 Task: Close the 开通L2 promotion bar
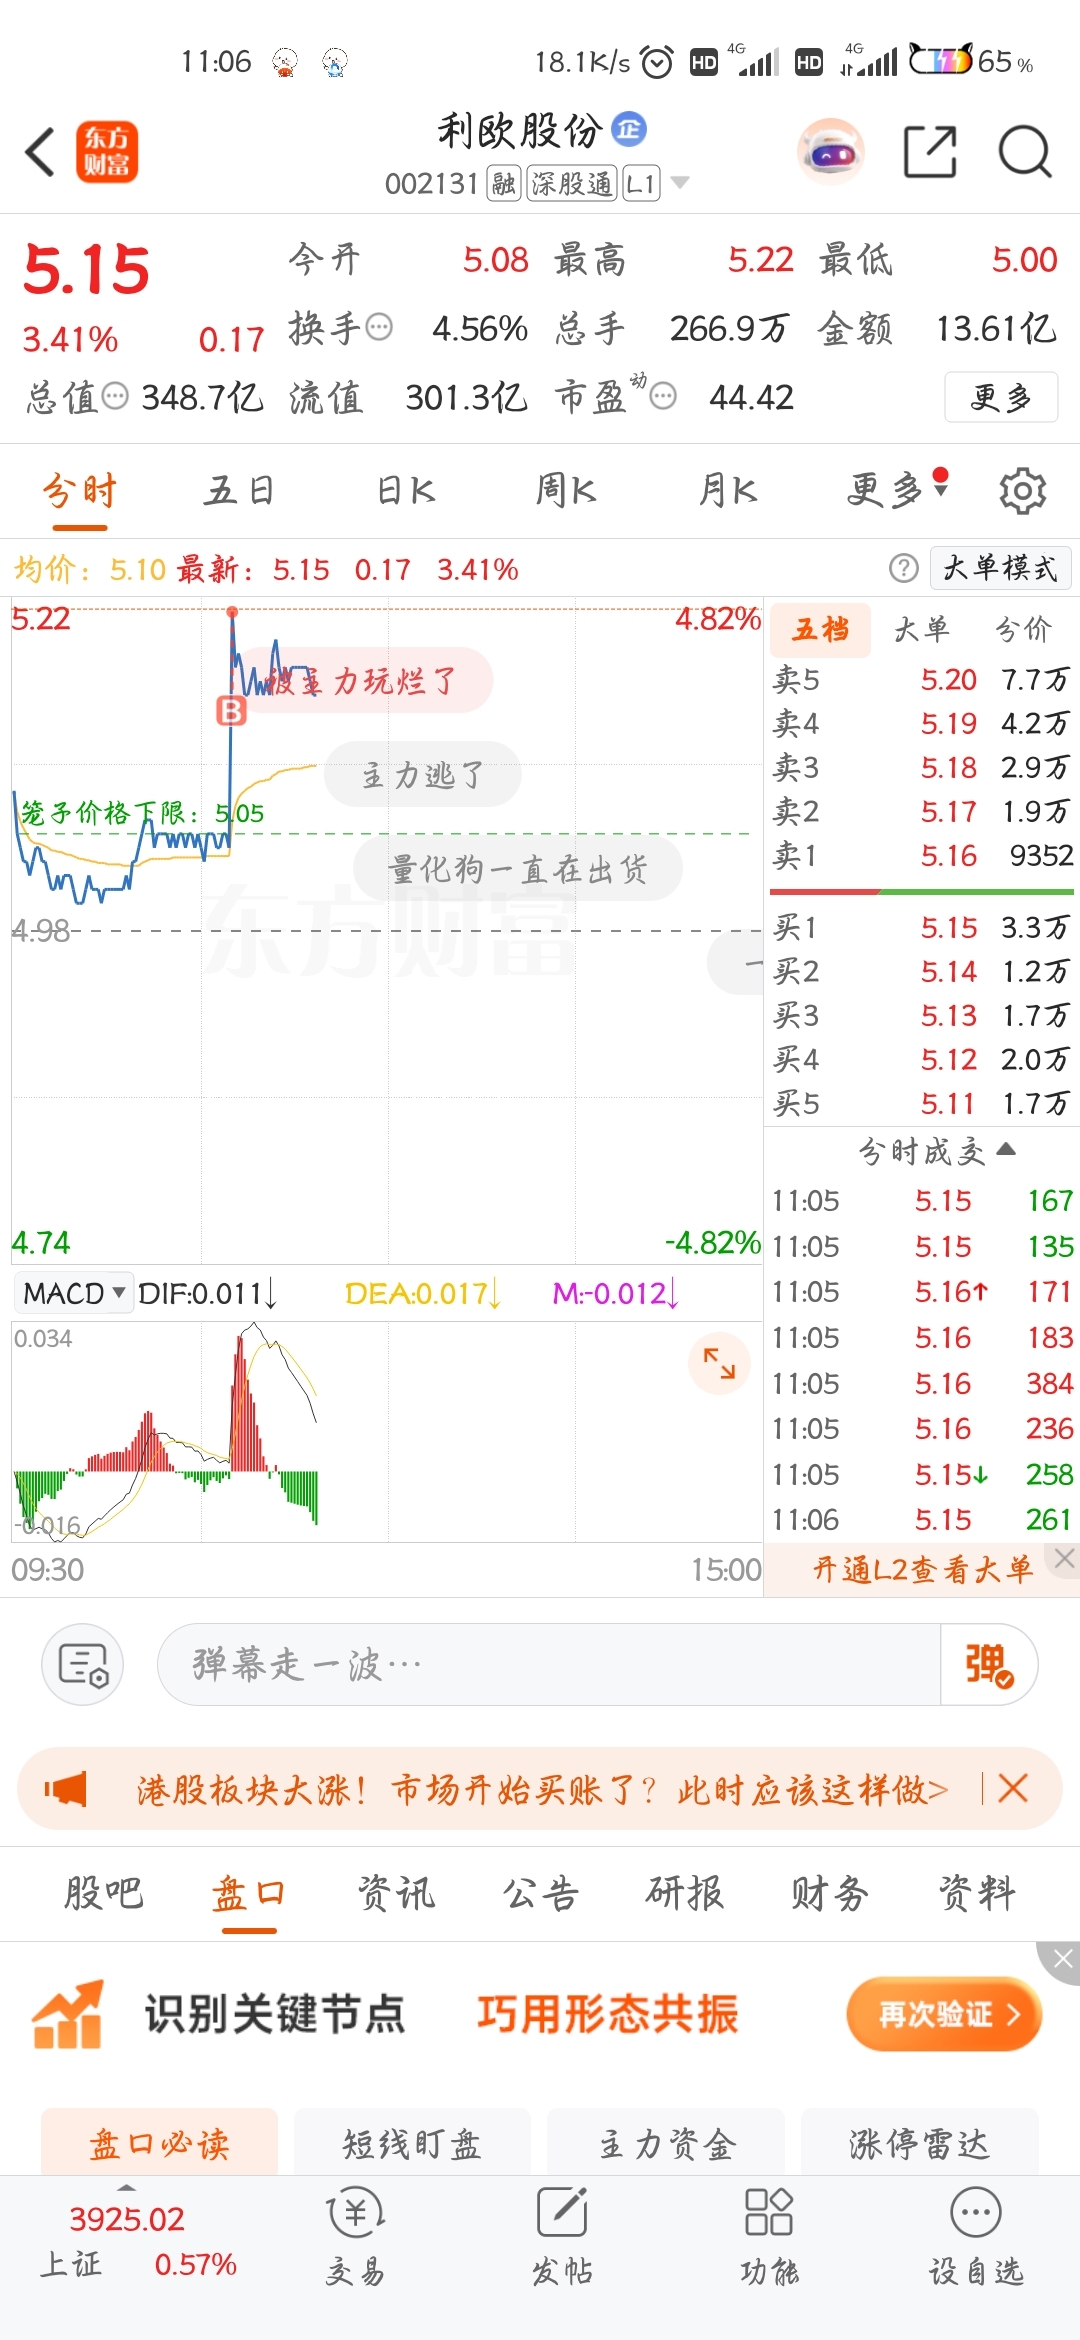click(1064, 1558)
